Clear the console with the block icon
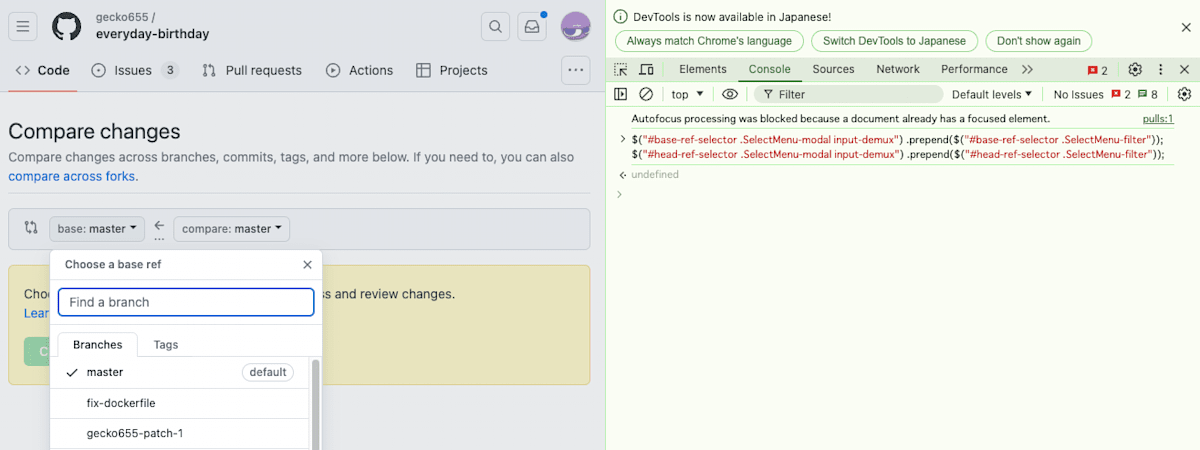This screenshot has width=1200, height=450. pos(646,94)
